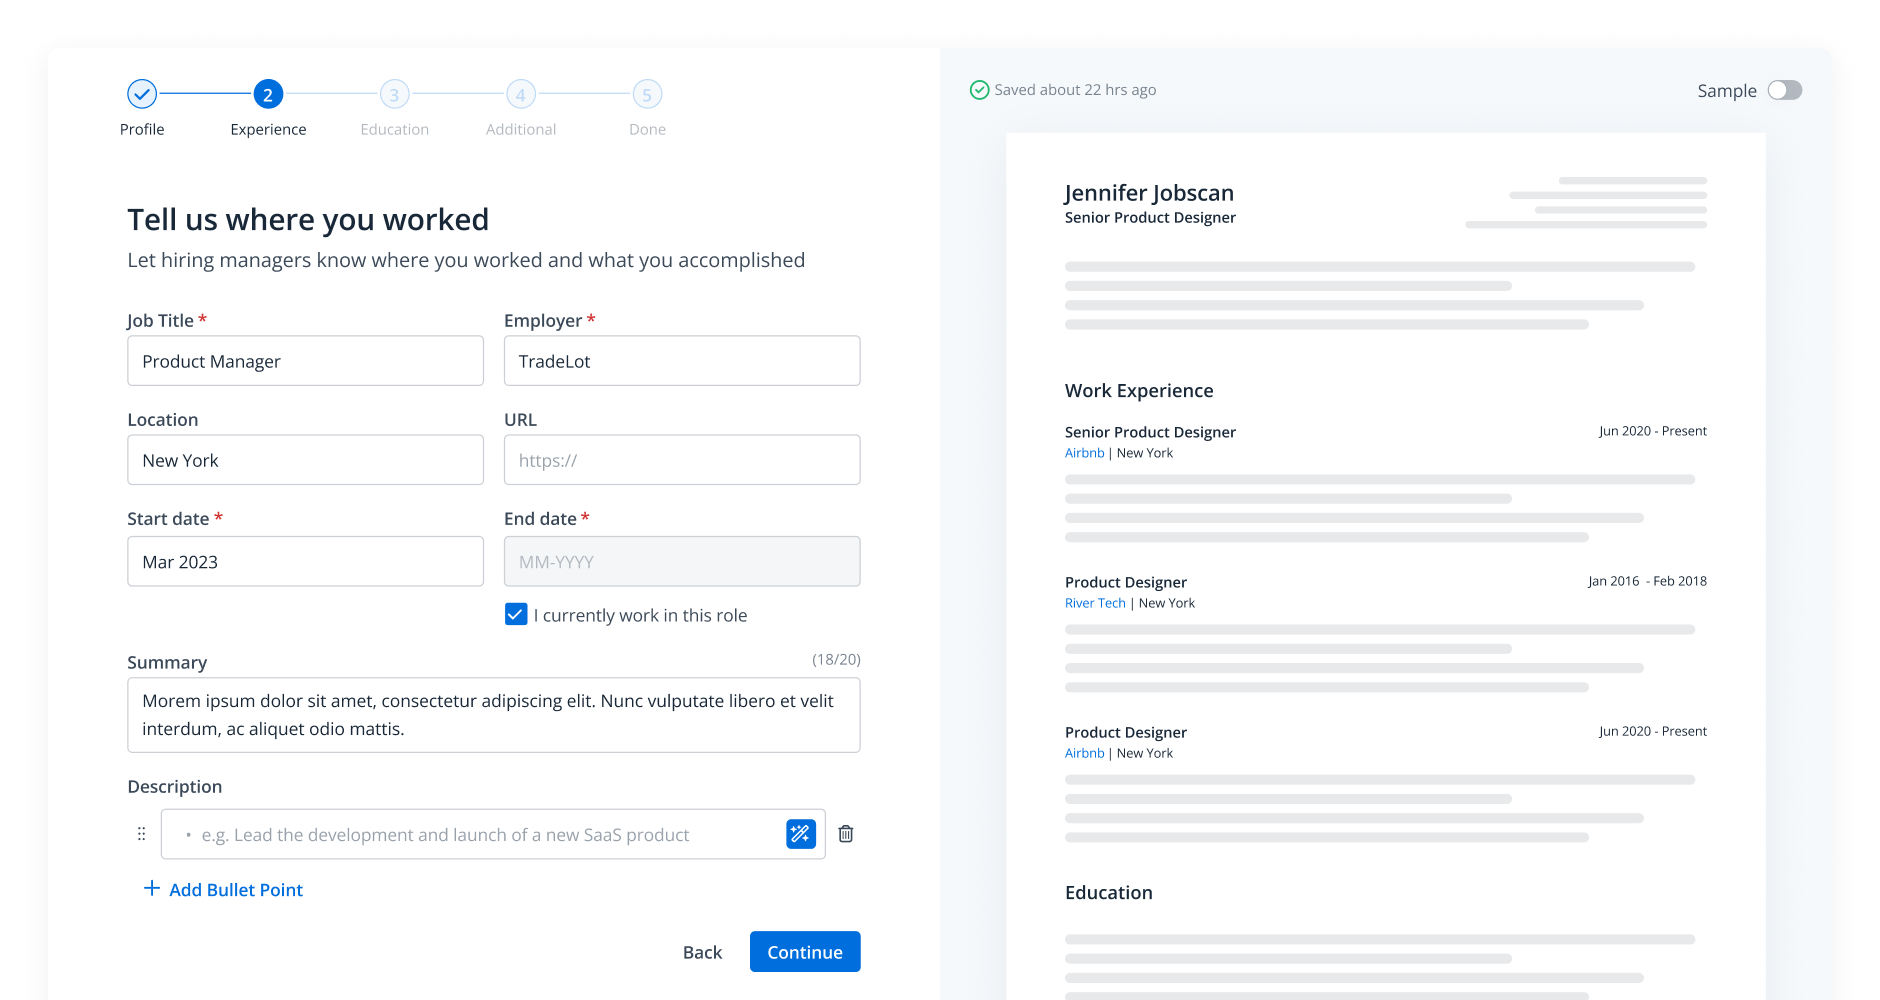Toggle the Sample switch on
The height and width of the screenshot is (1000, 1880).
pos(1784,90)
